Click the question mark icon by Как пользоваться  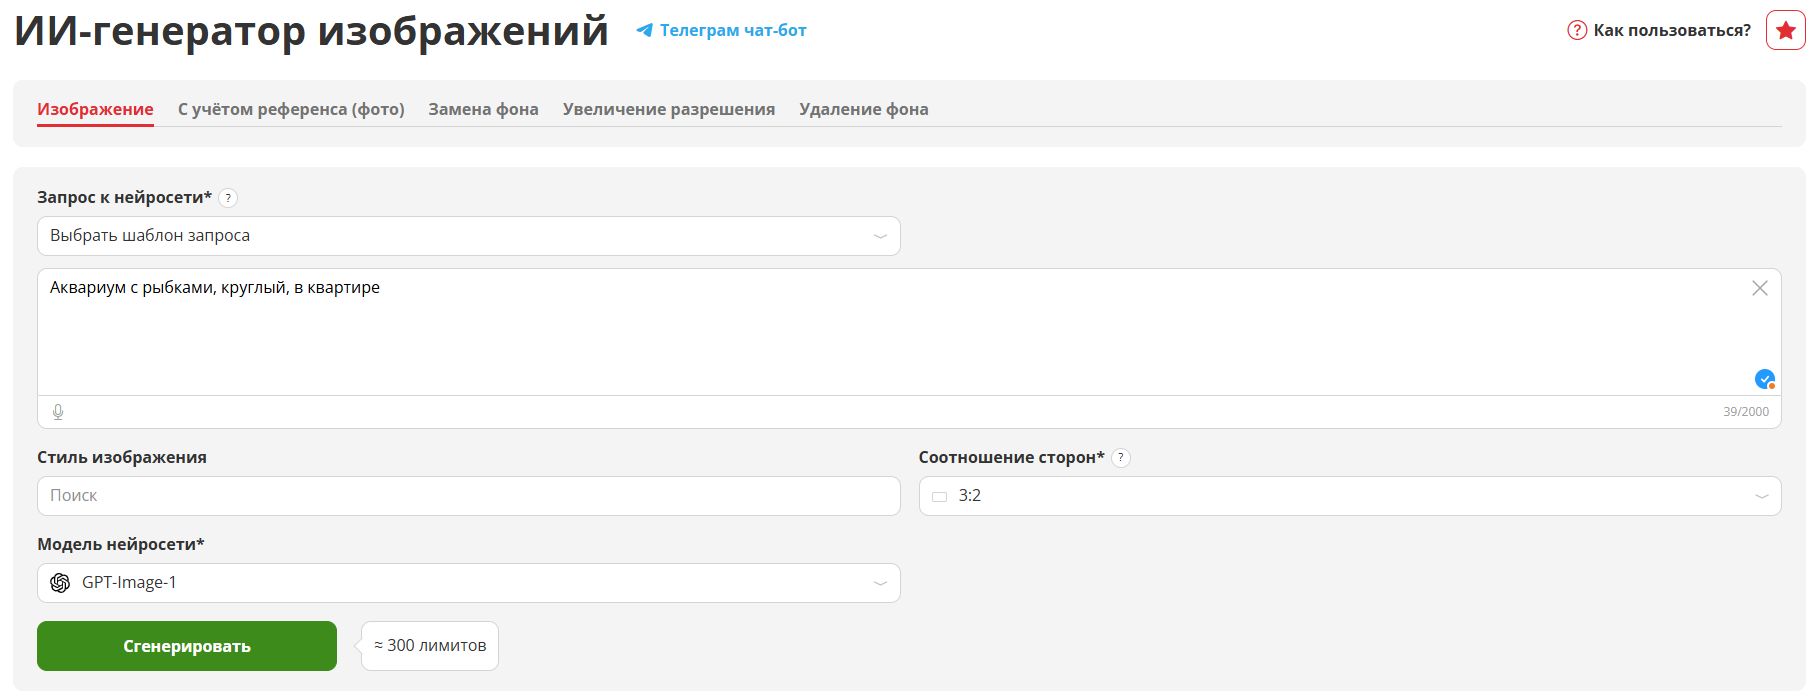point(1577,30)
